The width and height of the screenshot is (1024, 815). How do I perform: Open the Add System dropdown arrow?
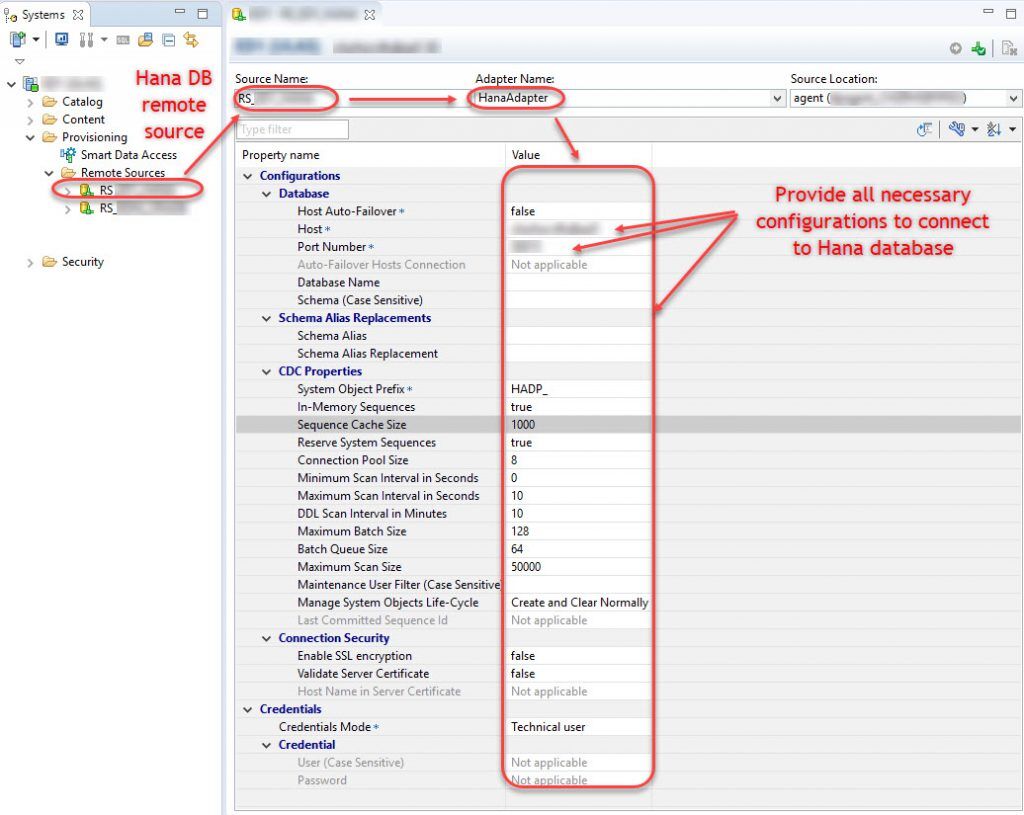click(x=36, y=40)
